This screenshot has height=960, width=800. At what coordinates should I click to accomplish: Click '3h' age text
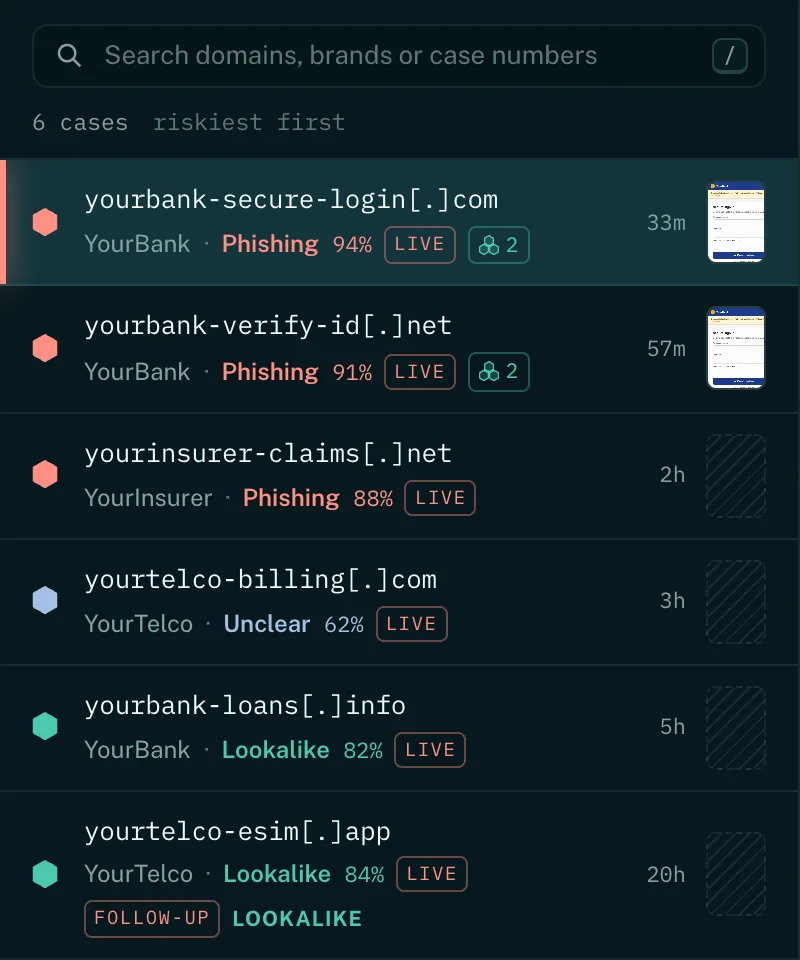pyautogui.click(x=673, y=601)
